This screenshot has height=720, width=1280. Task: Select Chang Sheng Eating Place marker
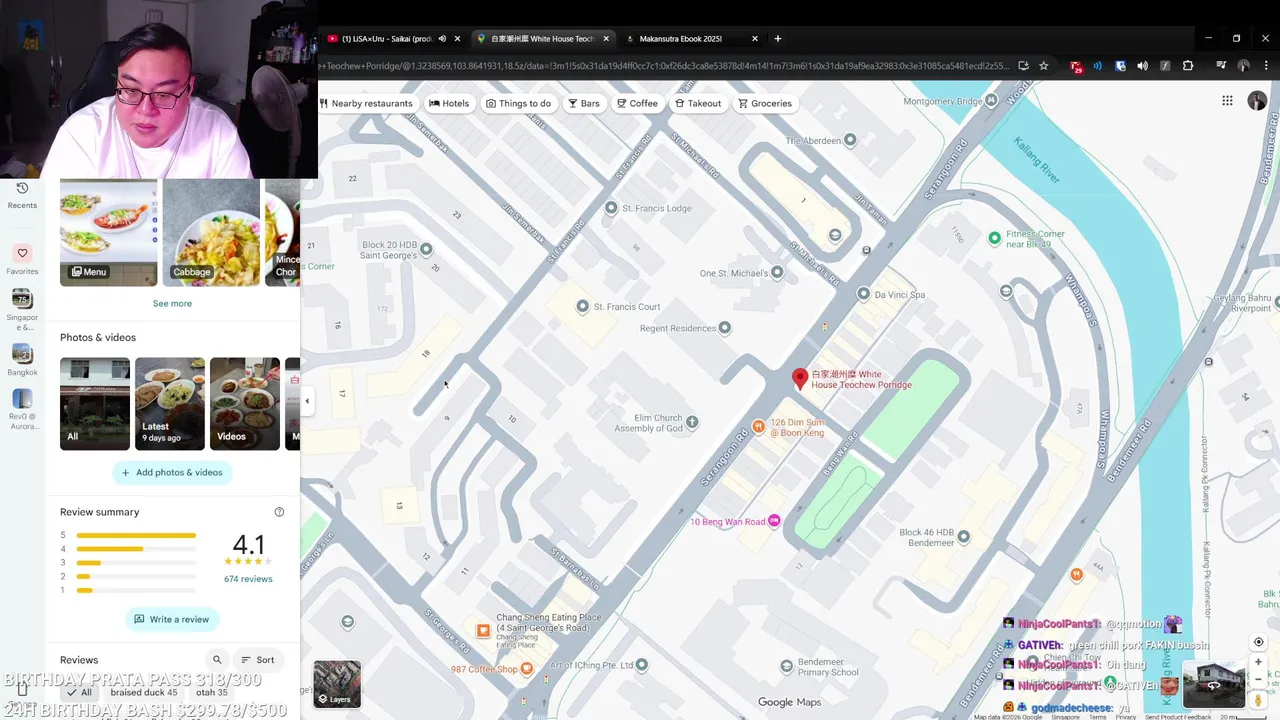(483, 630)
